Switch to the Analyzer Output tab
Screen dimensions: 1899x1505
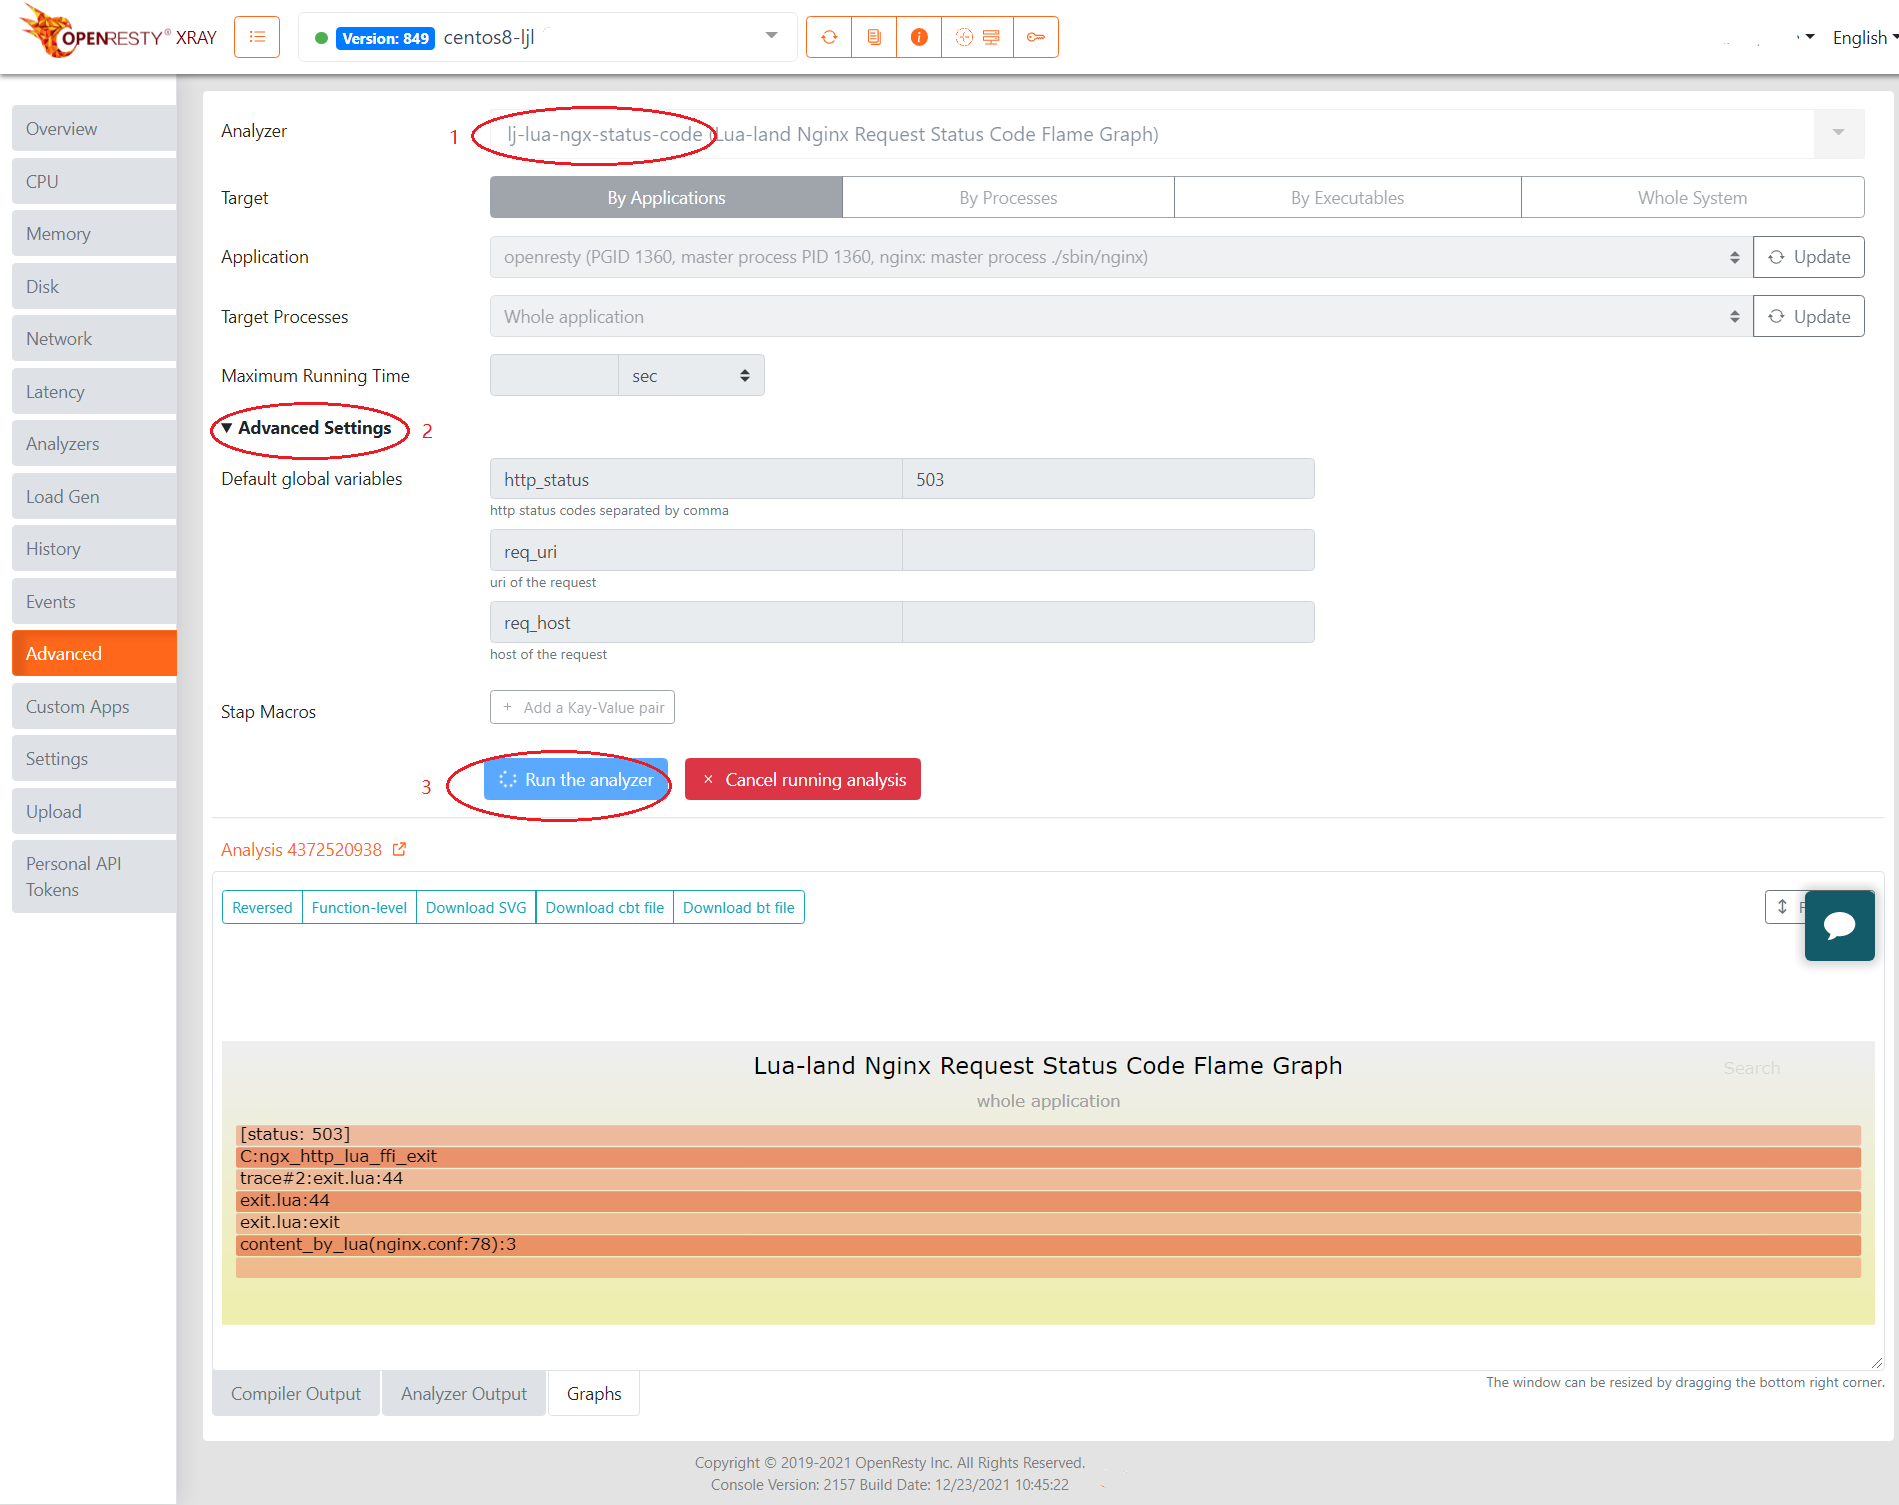click(464, 1393)
